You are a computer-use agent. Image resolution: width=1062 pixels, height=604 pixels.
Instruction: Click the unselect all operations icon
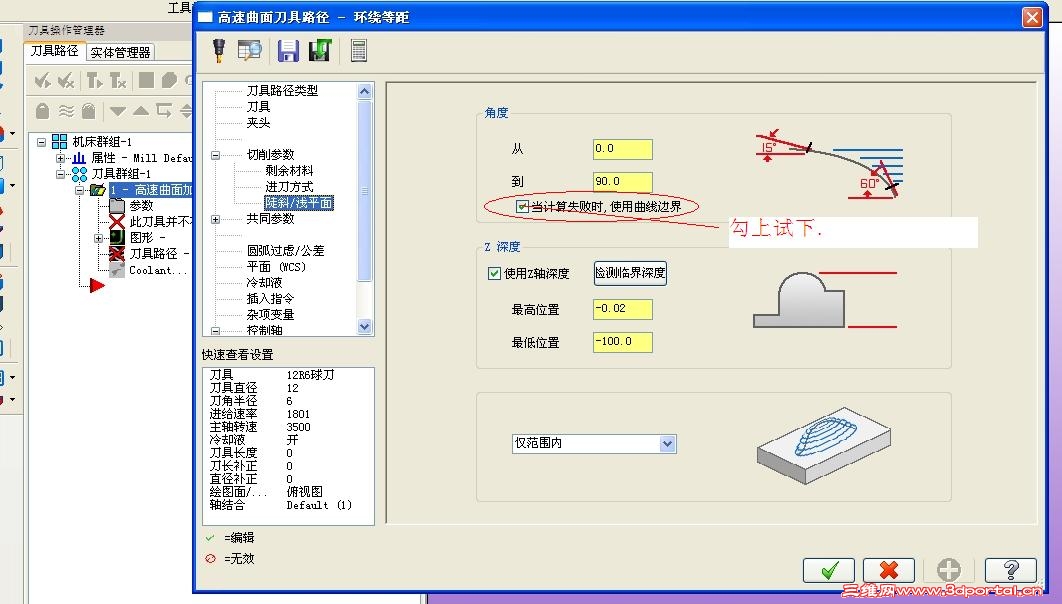tap(66, 81)
